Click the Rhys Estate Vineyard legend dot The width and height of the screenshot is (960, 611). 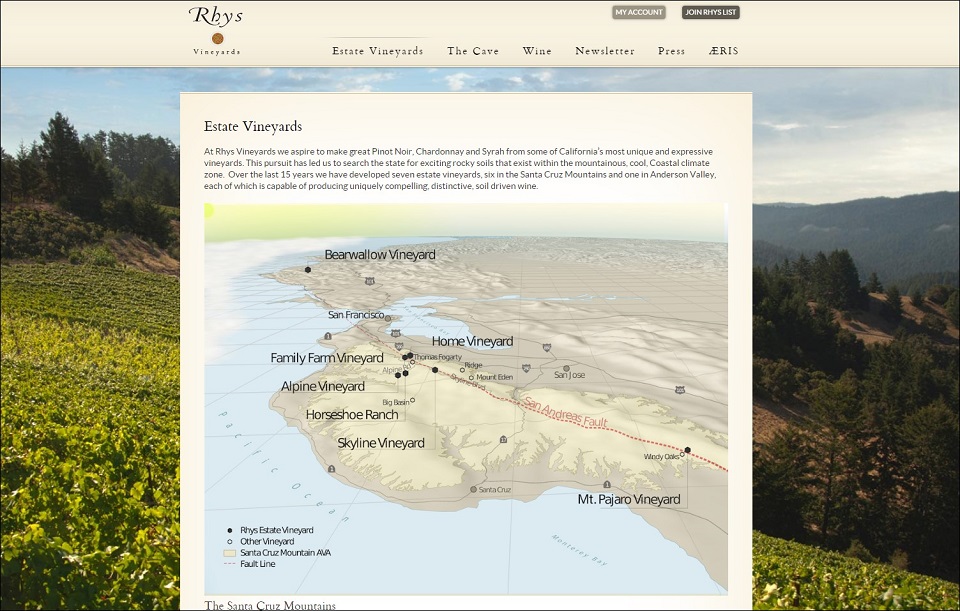coord(230,530)
